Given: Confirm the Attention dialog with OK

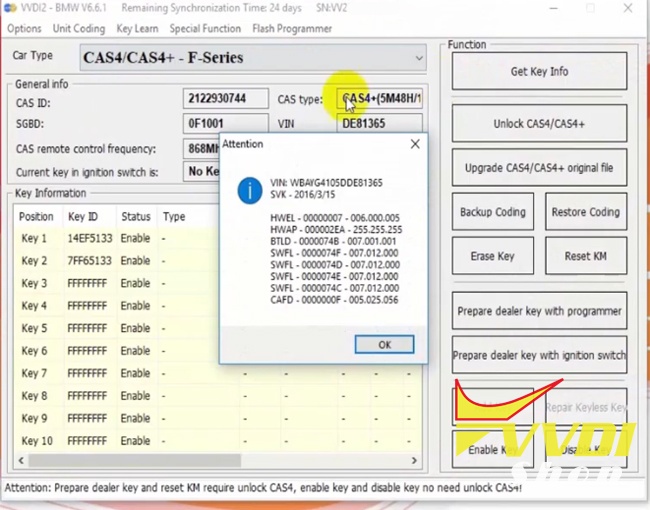Looking at the screenshot, I should click(384, 345).
